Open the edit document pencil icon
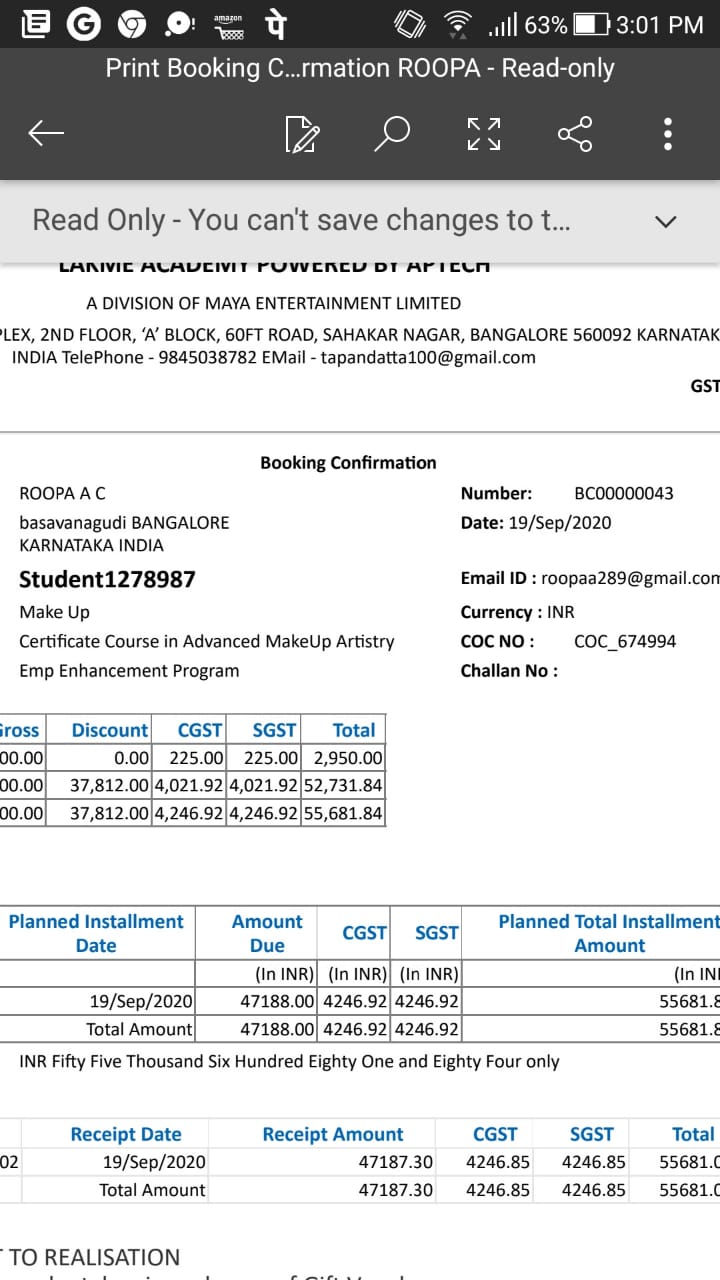Screen dimensions: 720x1280 click(302, 134)
